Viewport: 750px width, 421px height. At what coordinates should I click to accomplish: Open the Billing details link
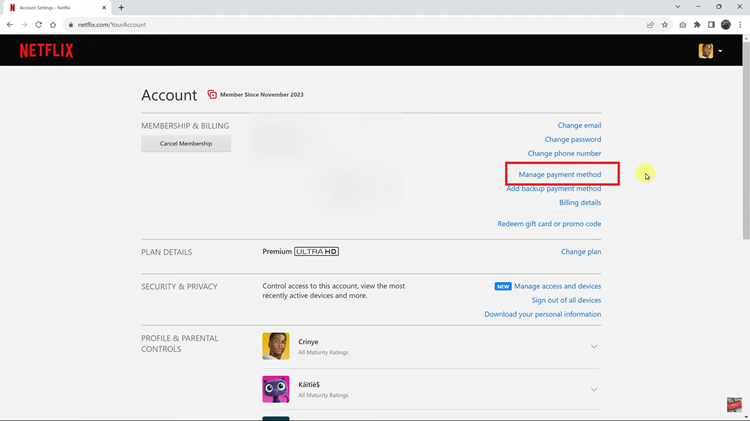coord(580,202)
